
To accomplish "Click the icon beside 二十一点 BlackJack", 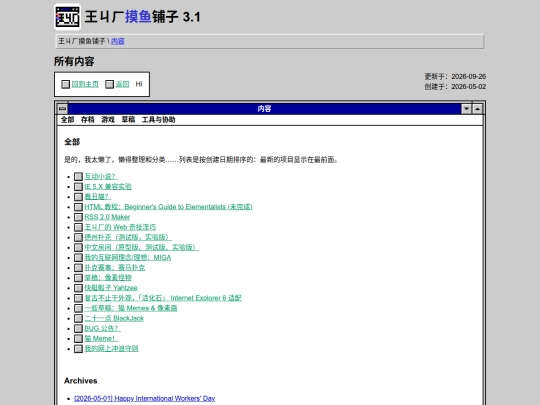I will (x=79, y=319).
